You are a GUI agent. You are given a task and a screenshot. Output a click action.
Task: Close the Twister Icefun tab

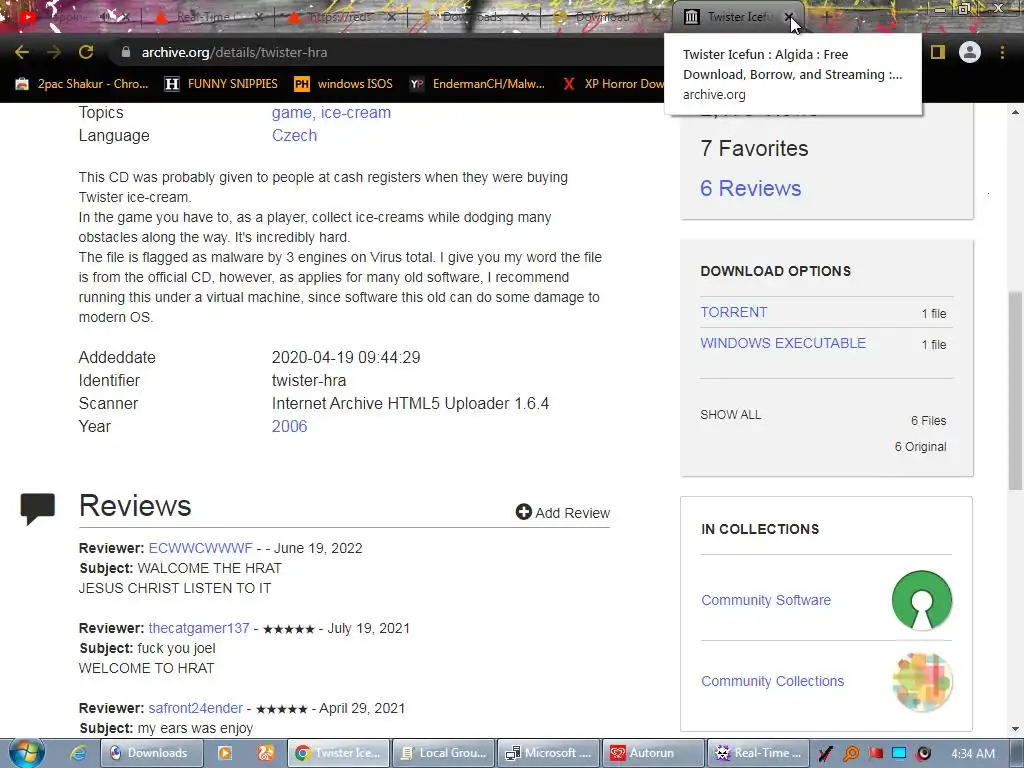pos(789,17)
